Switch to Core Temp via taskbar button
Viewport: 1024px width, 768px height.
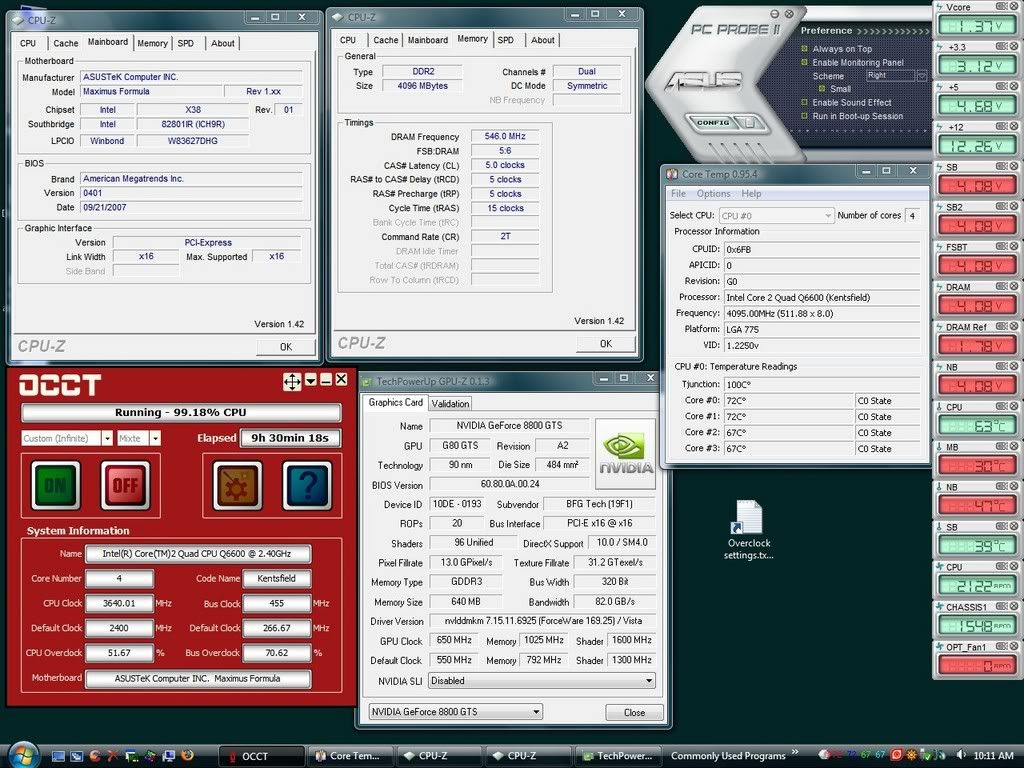(x=351, y=756)
